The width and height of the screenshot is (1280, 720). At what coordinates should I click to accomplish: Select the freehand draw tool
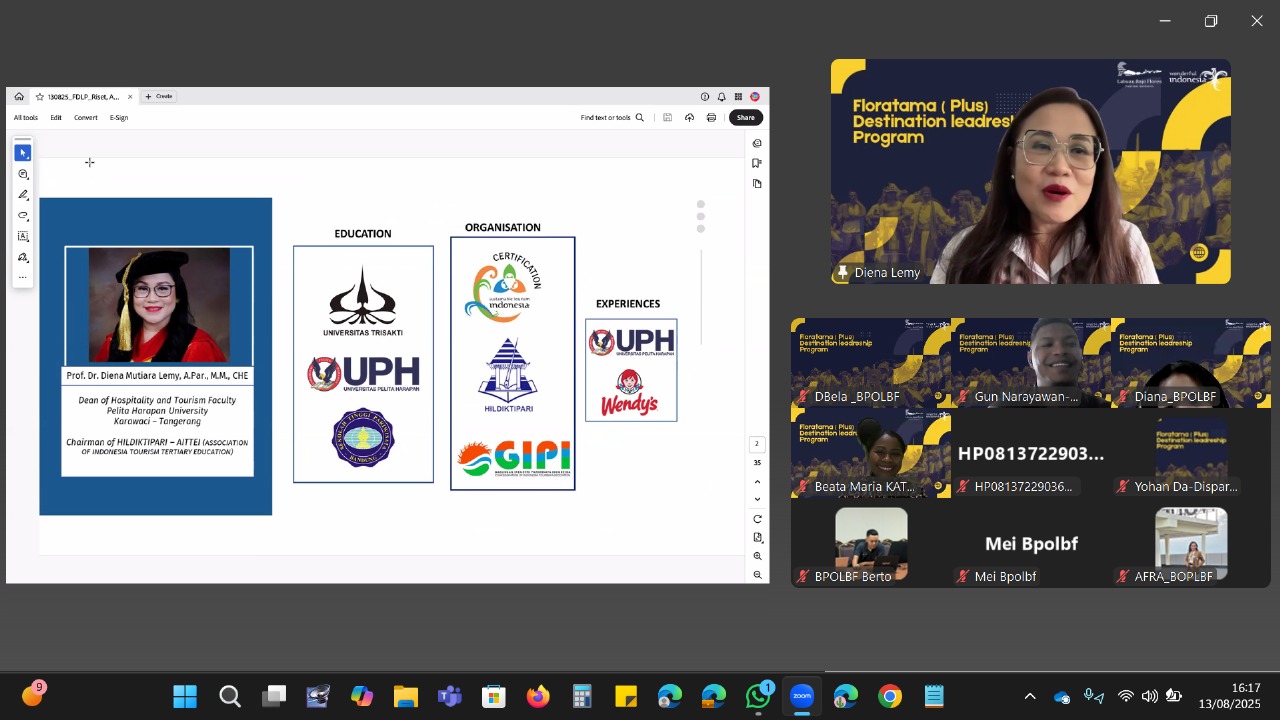(x=23, y=216)
